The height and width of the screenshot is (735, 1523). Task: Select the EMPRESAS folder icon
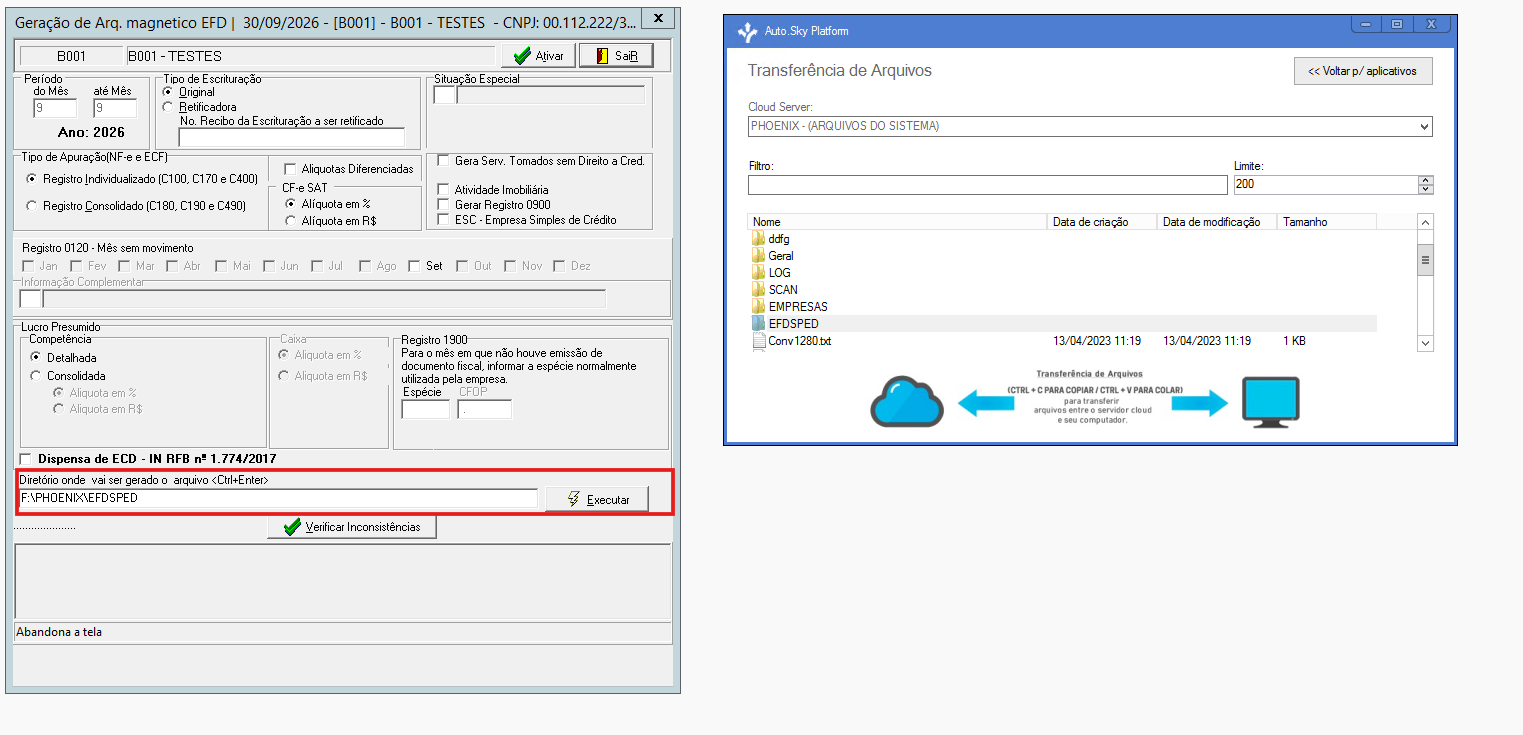(x=758, y=307)
